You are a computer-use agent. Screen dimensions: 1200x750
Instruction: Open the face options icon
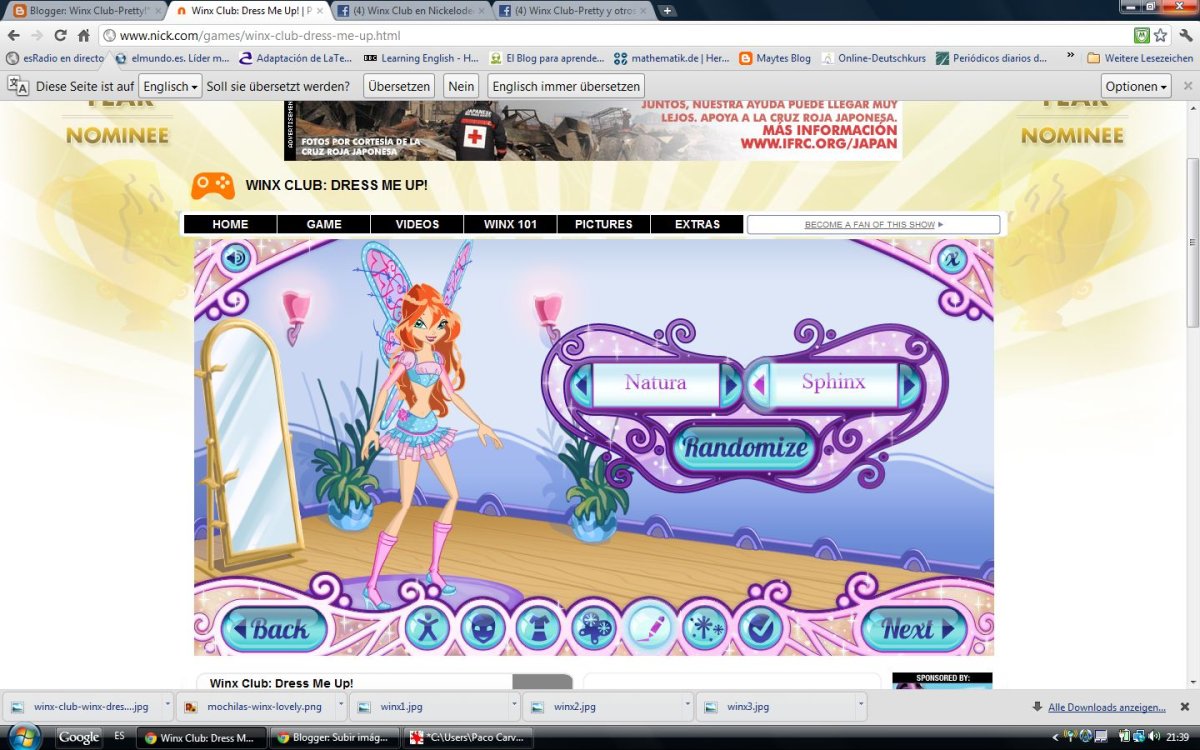[x=483, y=628]
